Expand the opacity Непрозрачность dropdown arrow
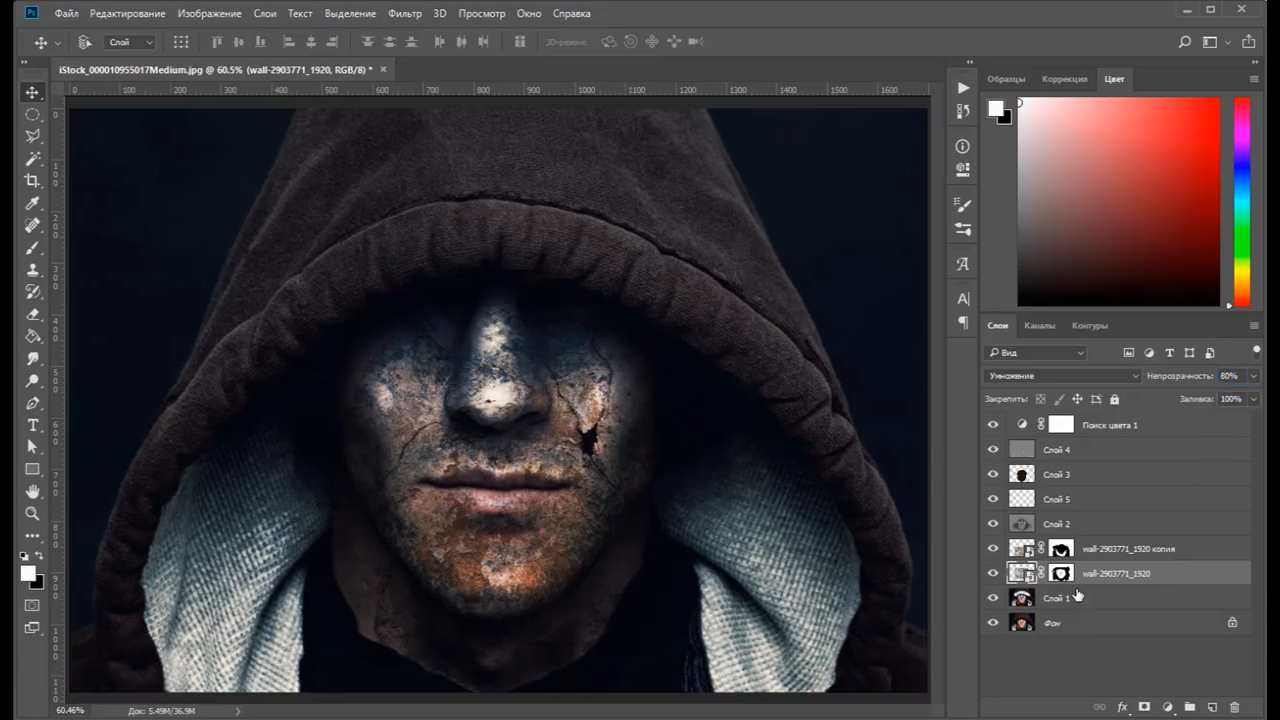This screenshot has height=720, width=1280. point(1253,376)
